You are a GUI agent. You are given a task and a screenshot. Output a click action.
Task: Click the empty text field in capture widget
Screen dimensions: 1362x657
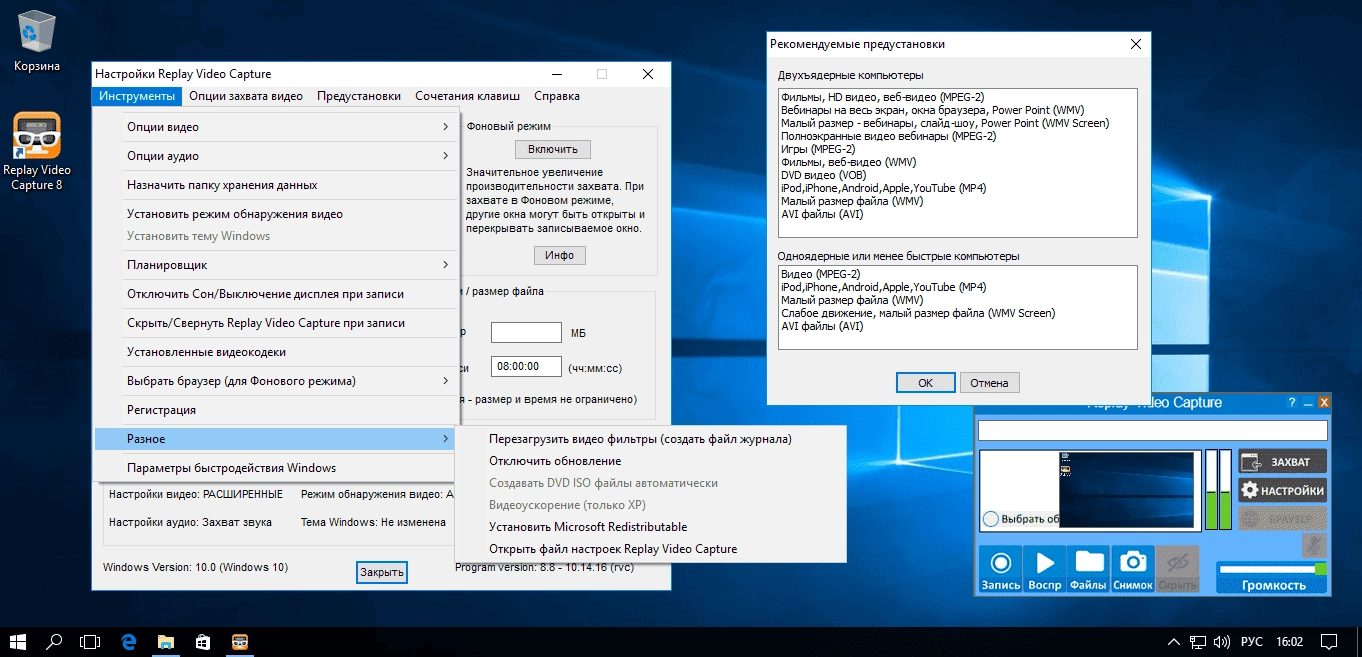pyautogui.click(x=1153, y=430)
